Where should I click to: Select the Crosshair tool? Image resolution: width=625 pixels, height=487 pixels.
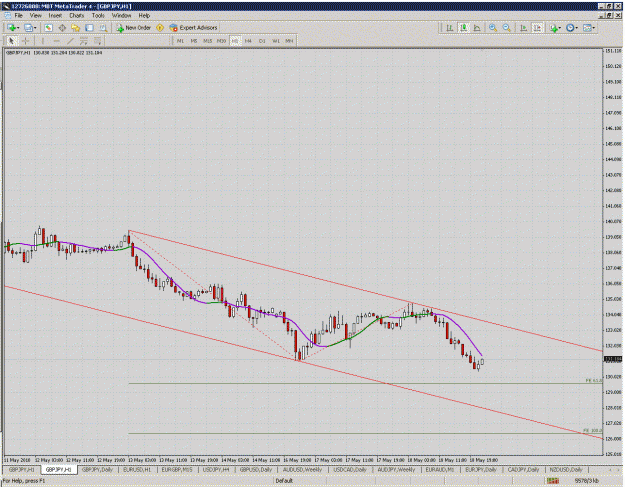(x=26, y=41)
